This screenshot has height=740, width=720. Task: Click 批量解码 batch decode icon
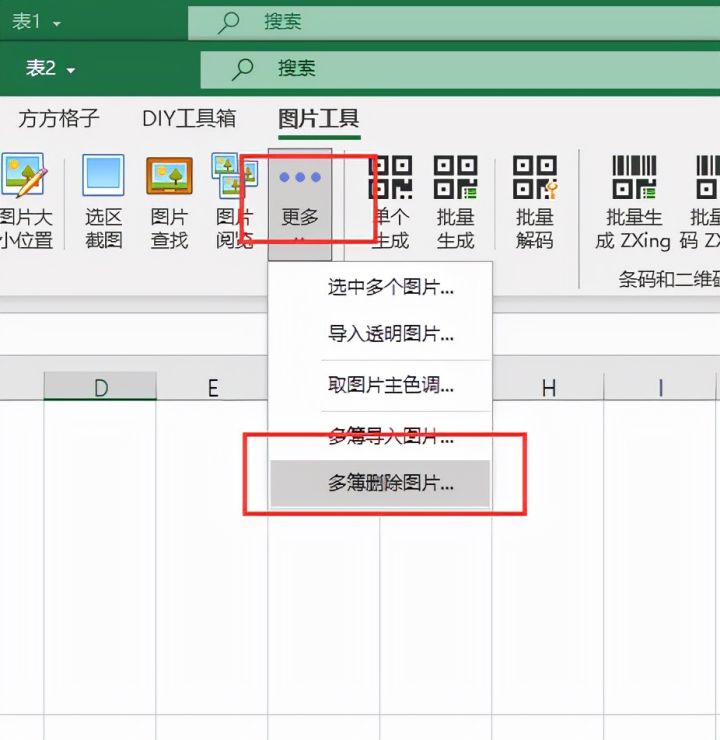pos(535,201)
